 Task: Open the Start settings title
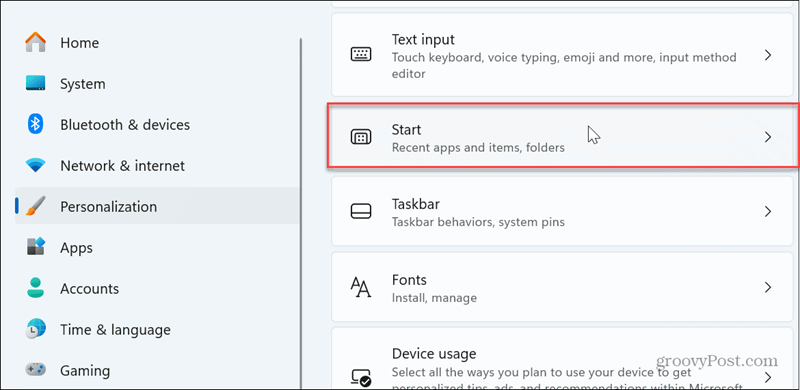[x=406, y=130]
